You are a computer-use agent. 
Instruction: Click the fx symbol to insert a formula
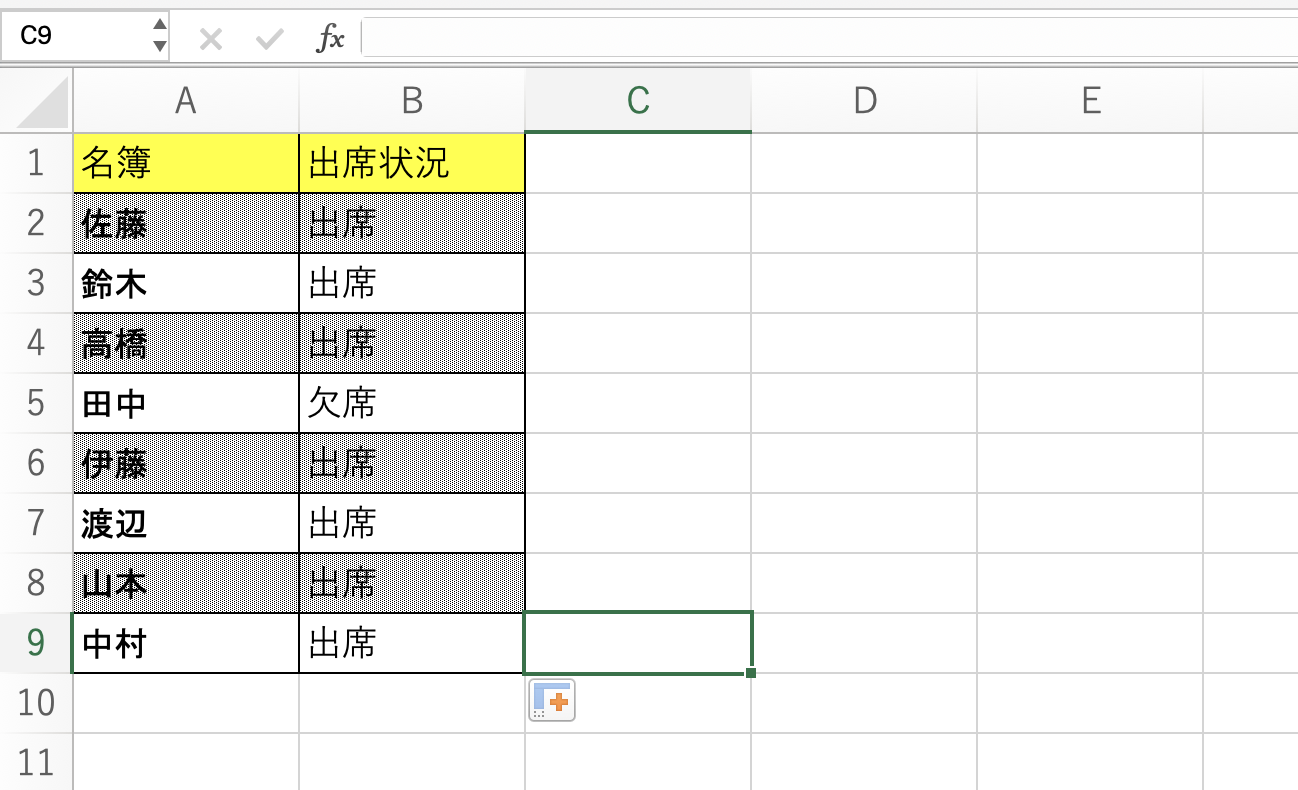tap(330, 37)
